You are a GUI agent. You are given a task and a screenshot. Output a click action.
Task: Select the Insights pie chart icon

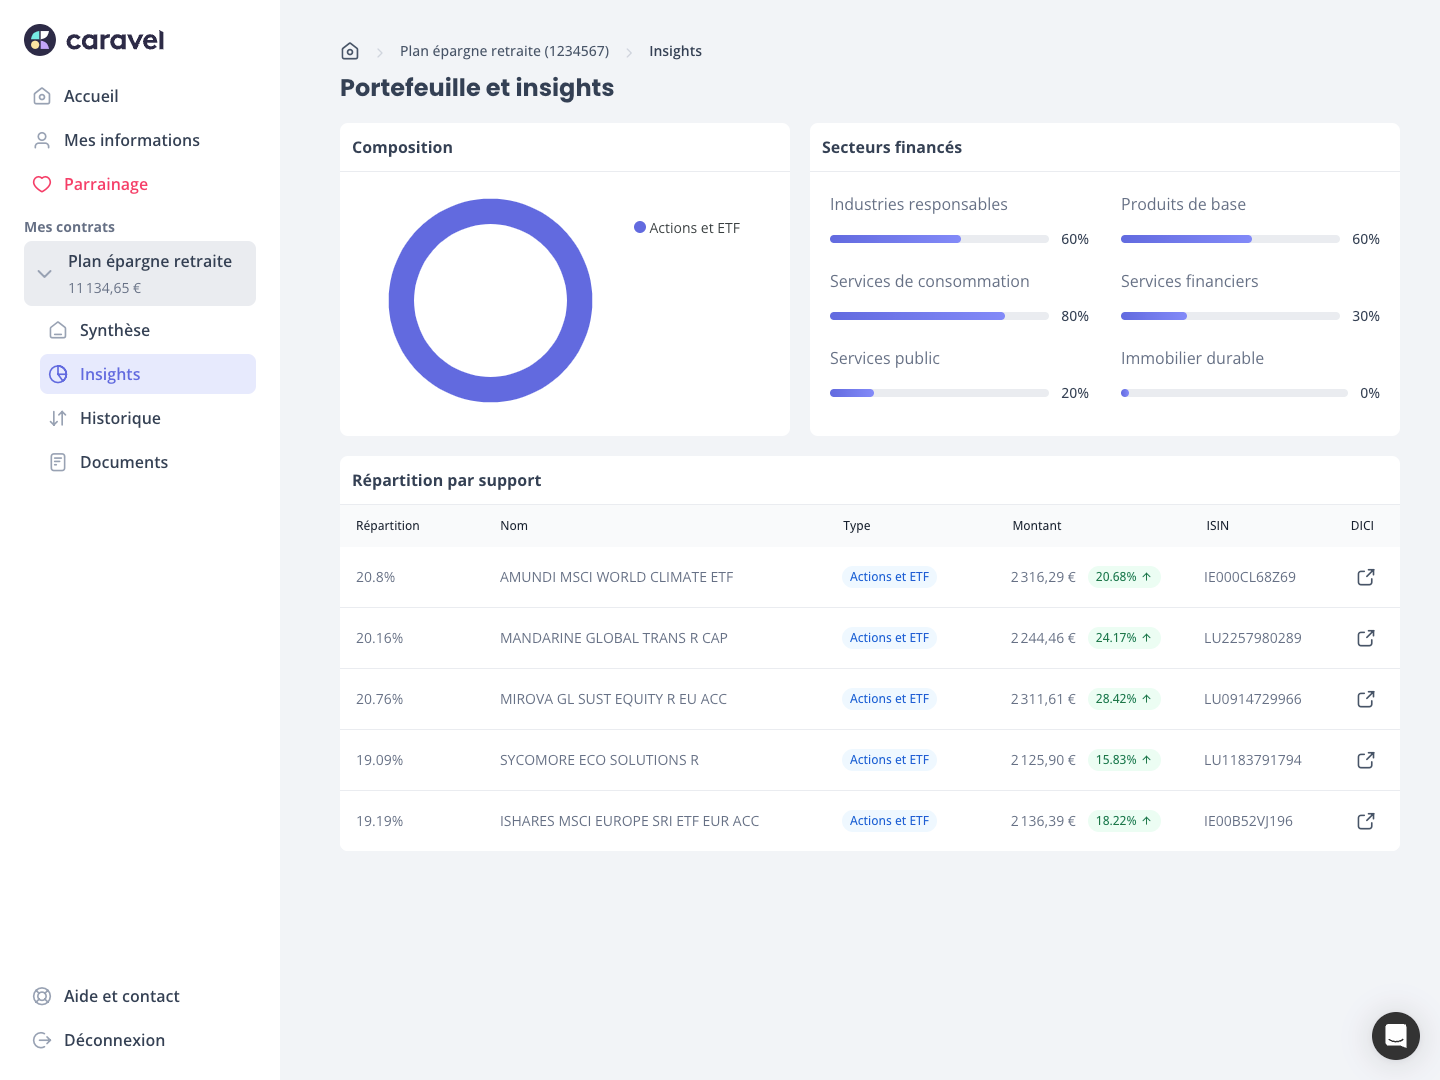(x=58, y=374)
